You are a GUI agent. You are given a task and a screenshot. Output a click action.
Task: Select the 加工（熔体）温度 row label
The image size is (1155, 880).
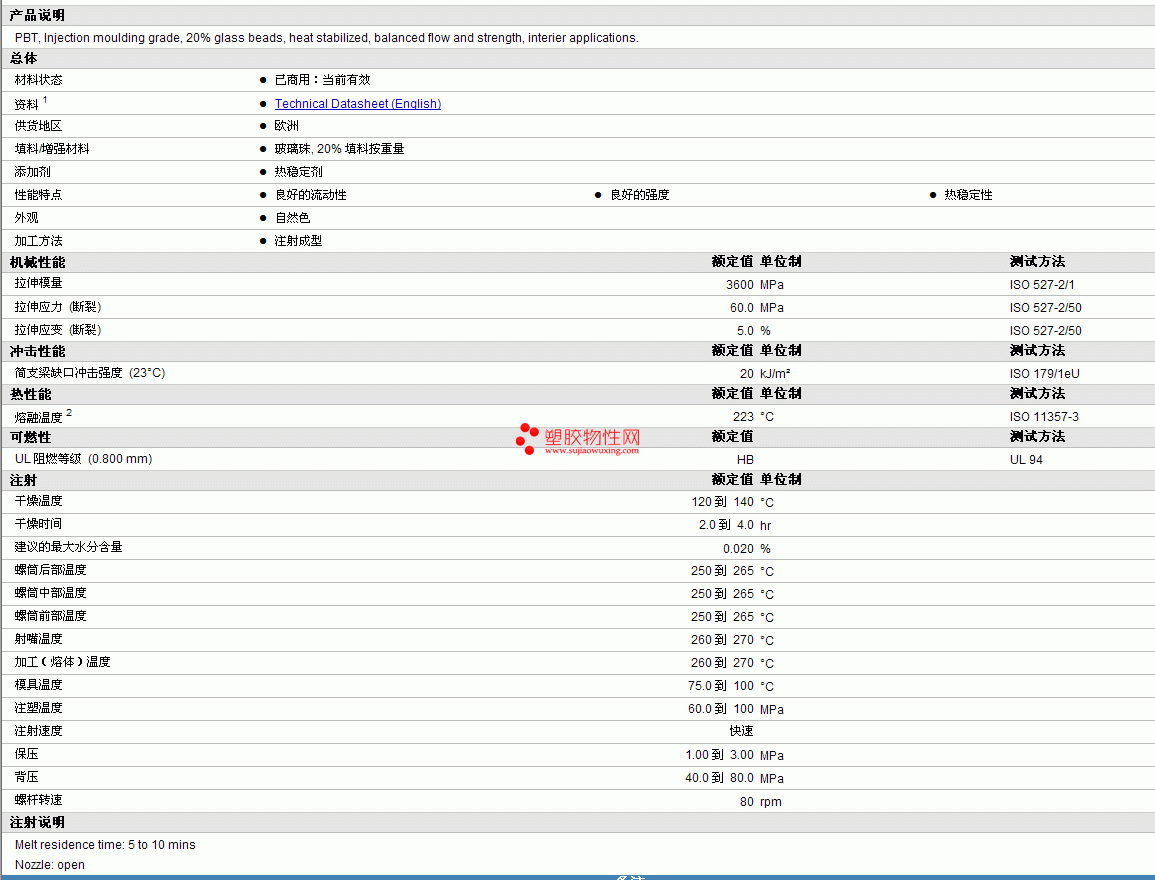(63, 661)
